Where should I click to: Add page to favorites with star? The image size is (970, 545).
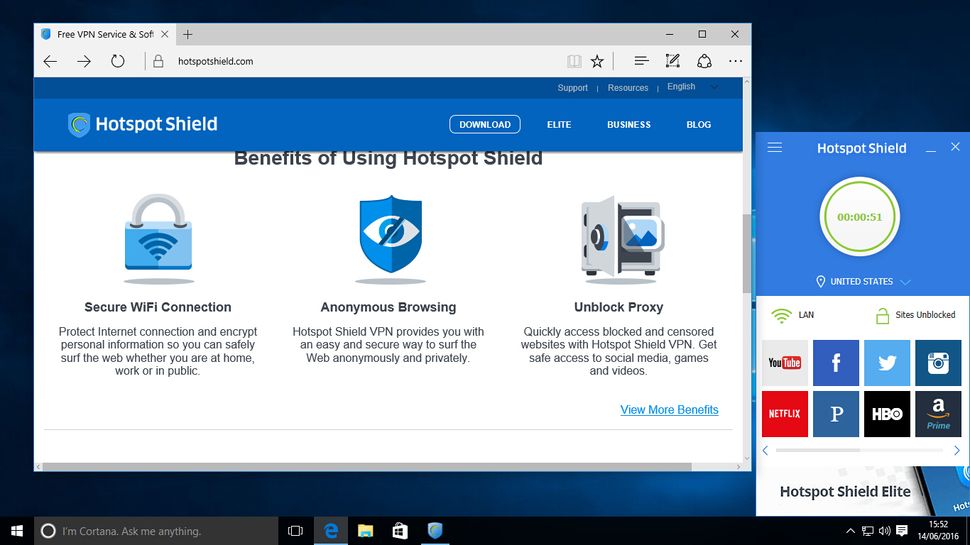pos(597,61)
